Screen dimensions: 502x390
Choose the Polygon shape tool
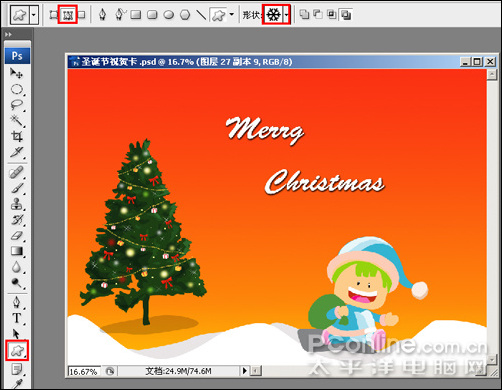[x=185, y=15]
